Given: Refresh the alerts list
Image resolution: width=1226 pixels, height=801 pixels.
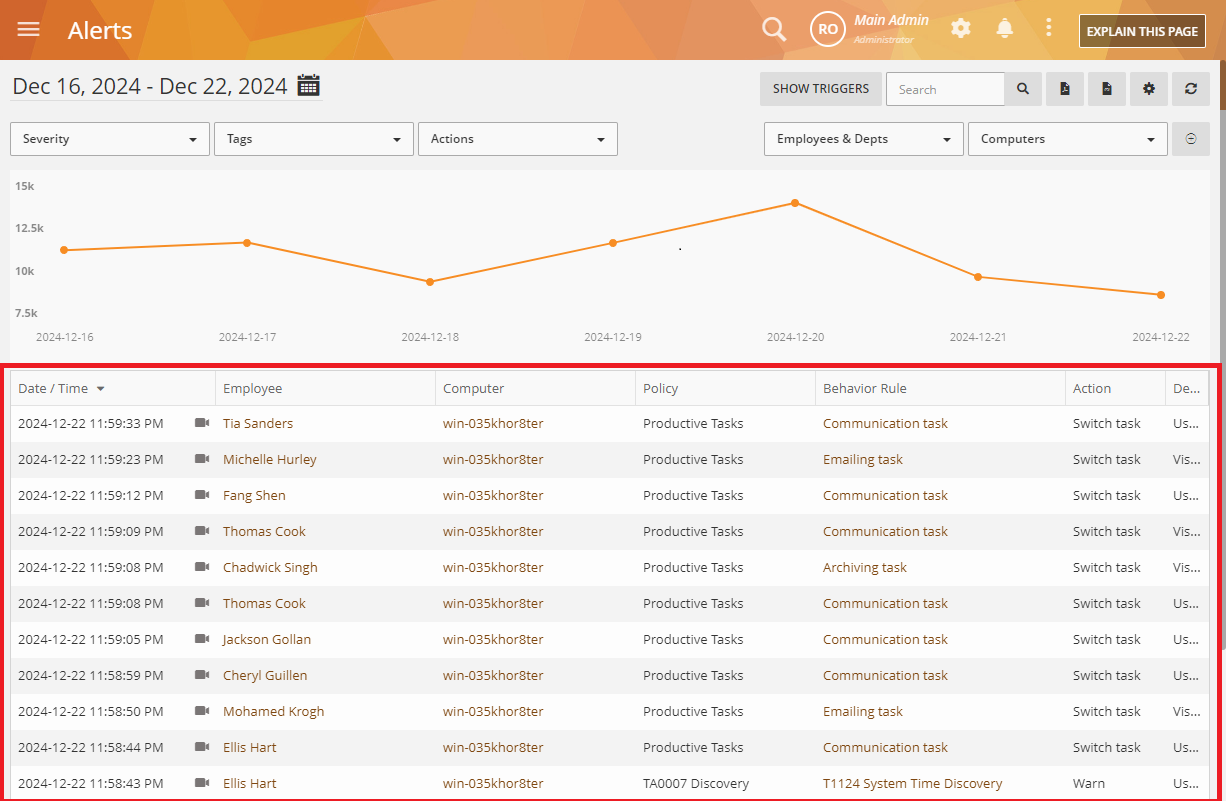Looking at the screenshot, I should pyautogui.click(x=1191, y=89).
